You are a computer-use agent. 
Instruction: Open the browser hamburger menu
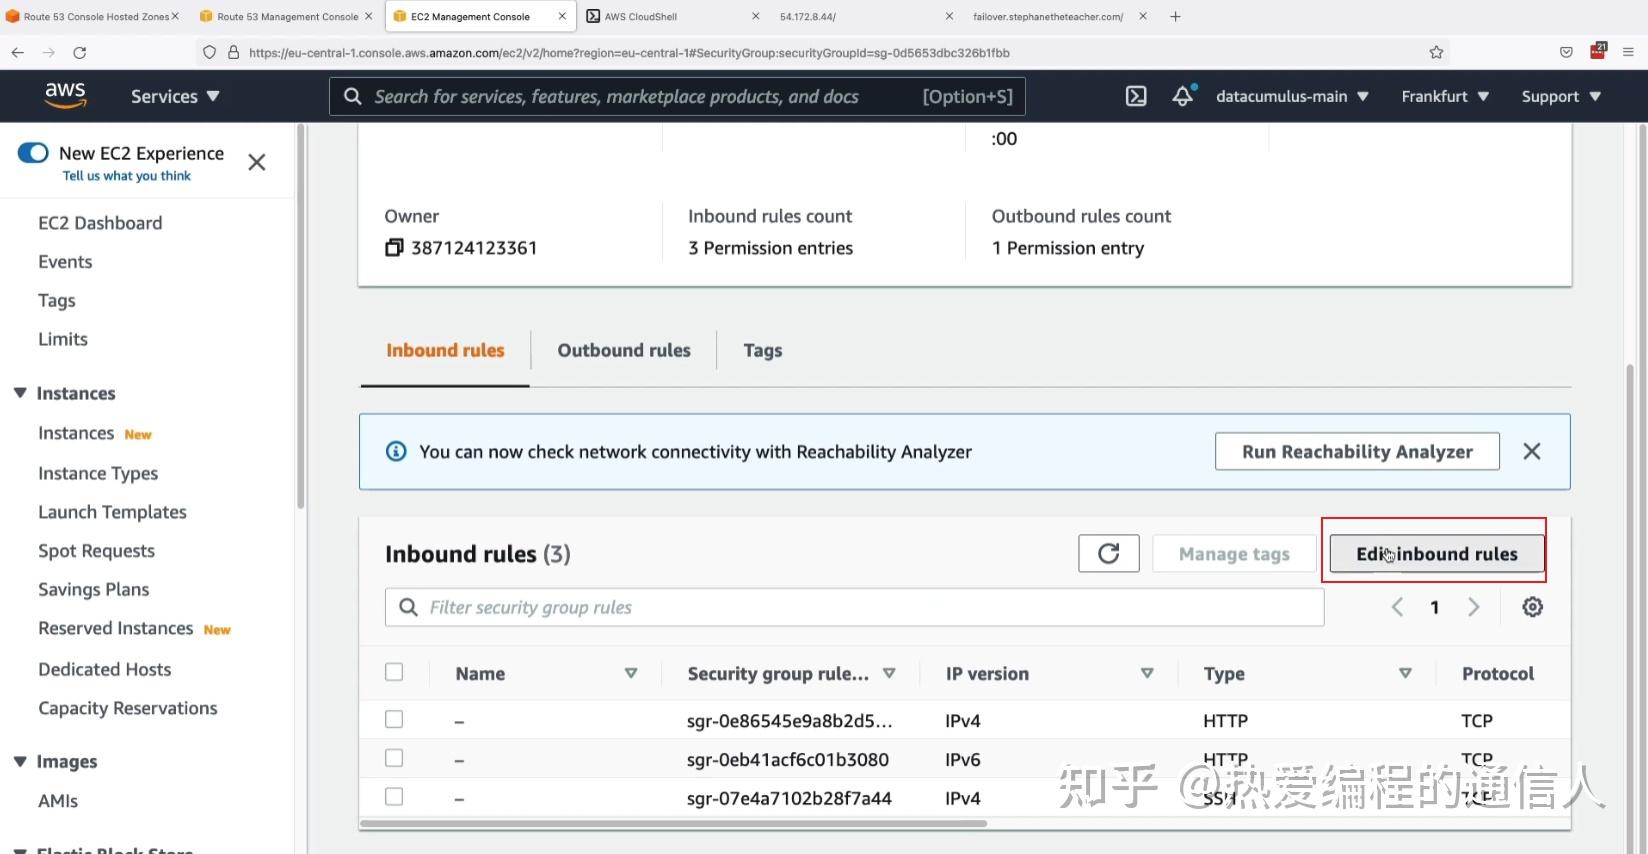tap(1628, 52)
